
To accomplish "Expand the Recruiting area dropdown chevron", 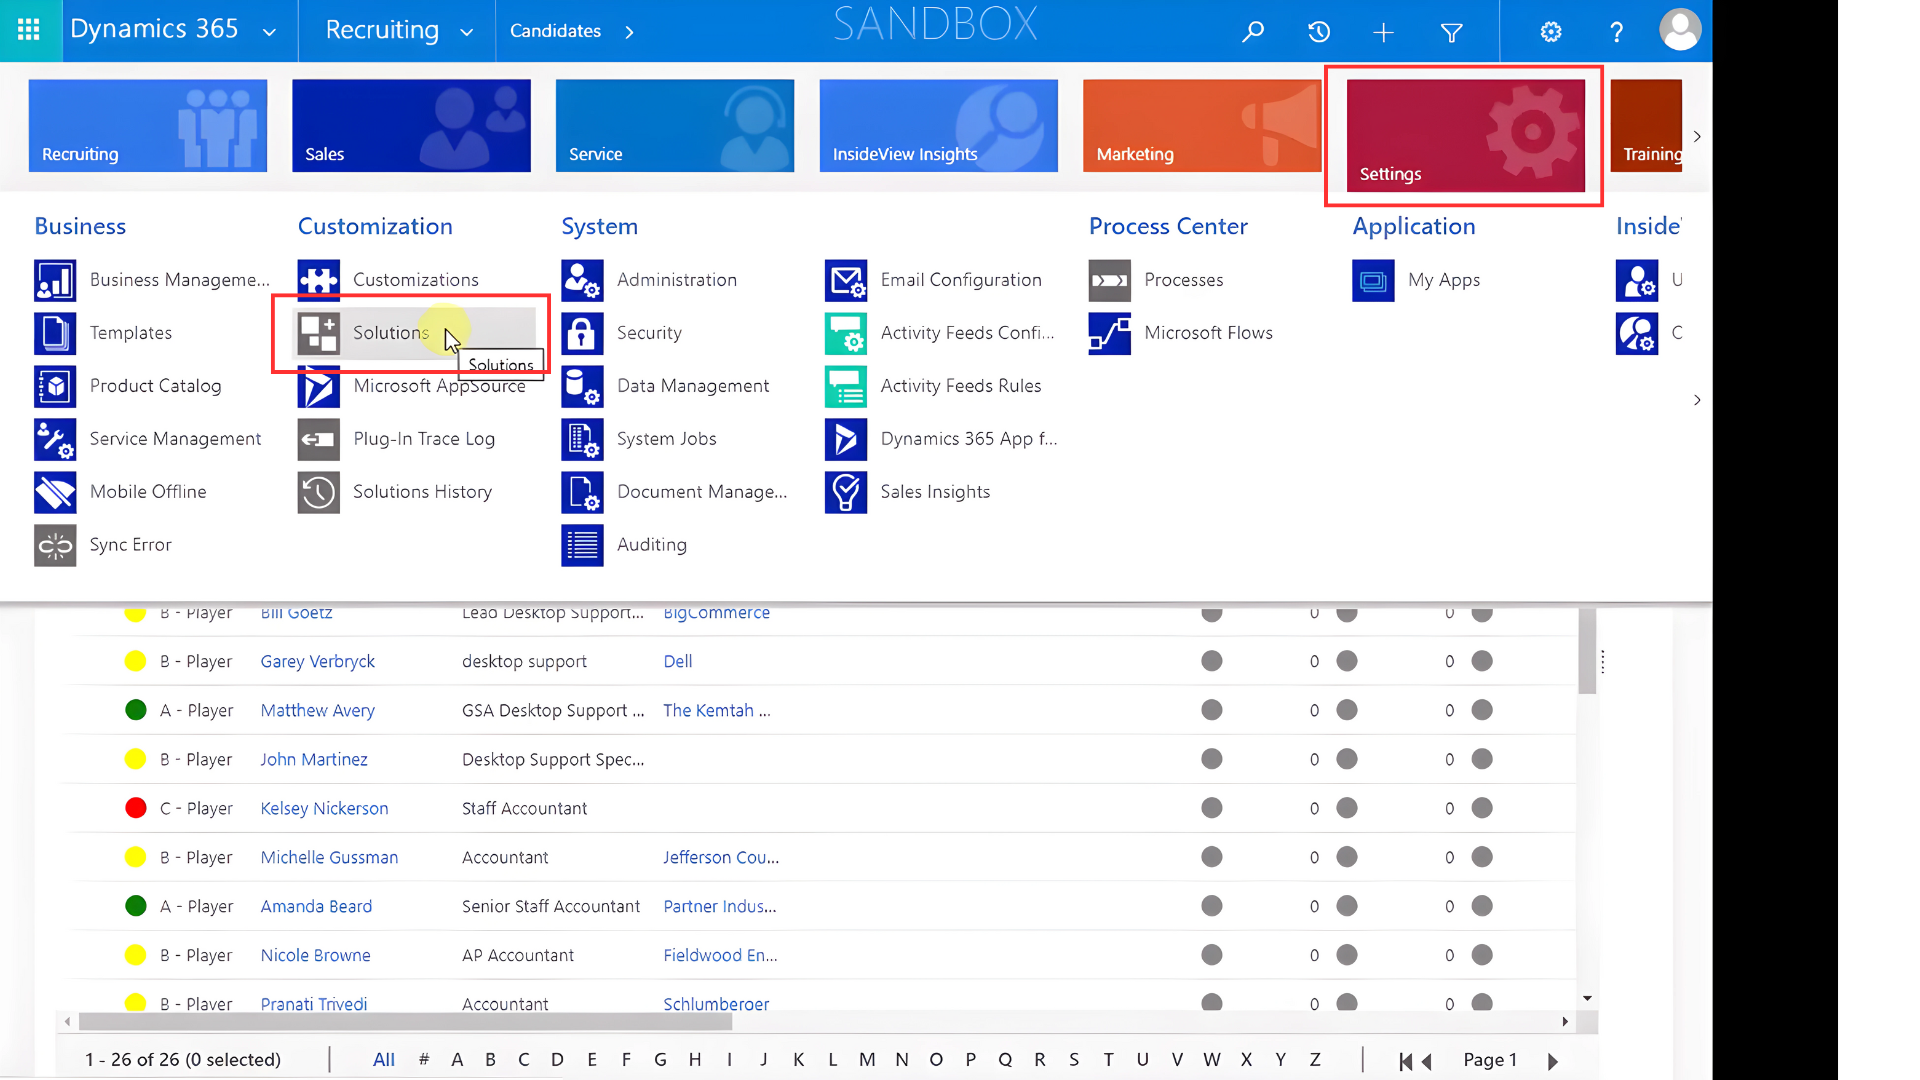I will (466, 32).
